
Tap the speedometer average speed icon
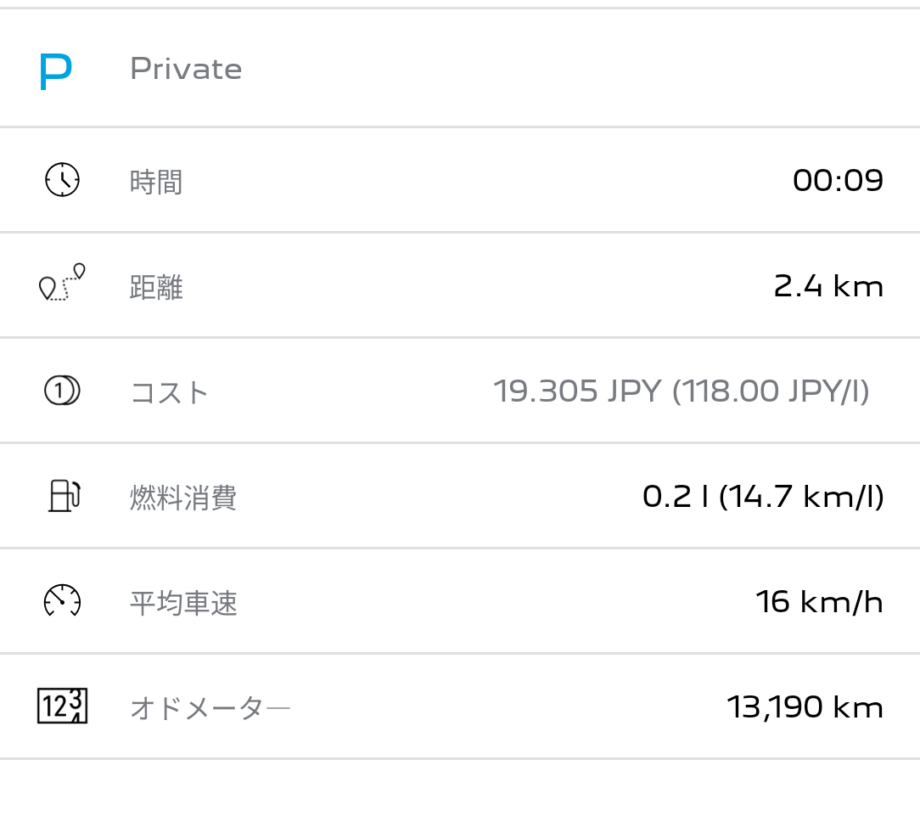[62, 602]
